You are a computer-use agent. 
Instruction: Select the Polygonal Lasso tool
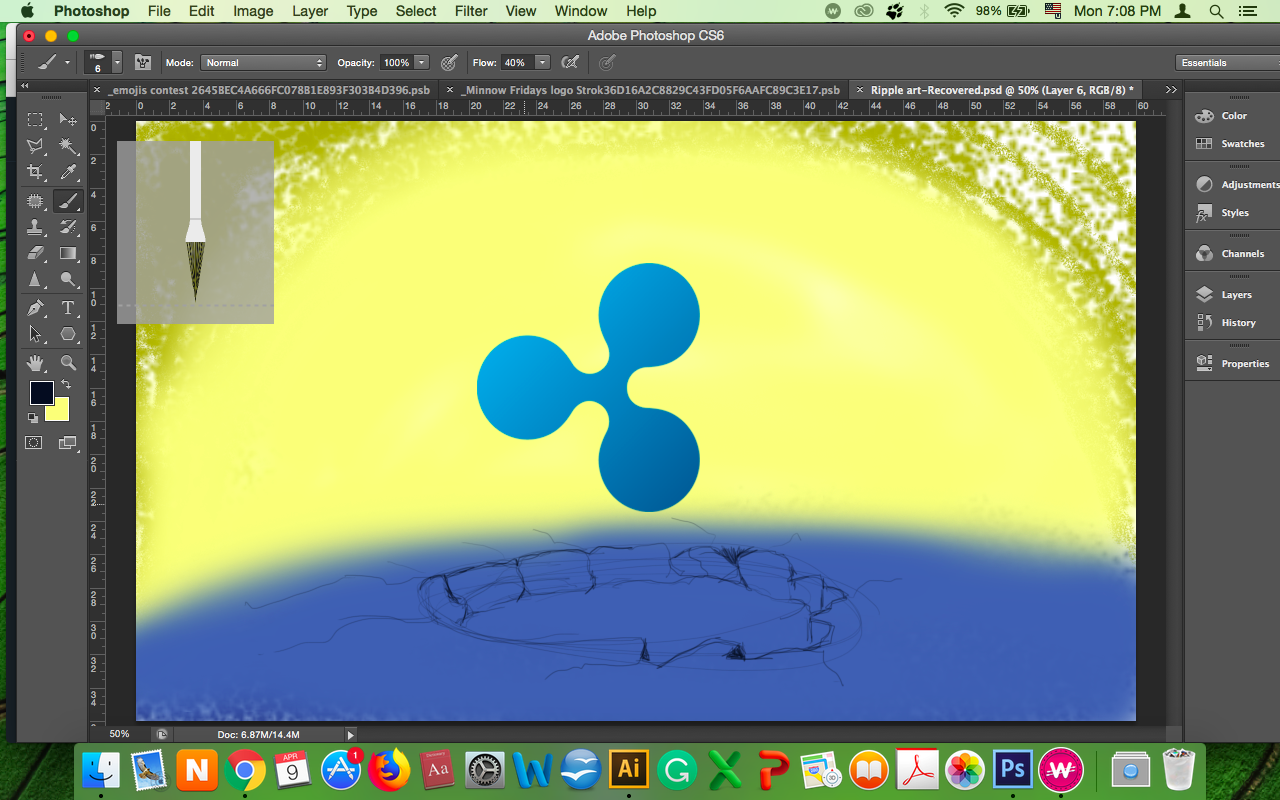35,147
